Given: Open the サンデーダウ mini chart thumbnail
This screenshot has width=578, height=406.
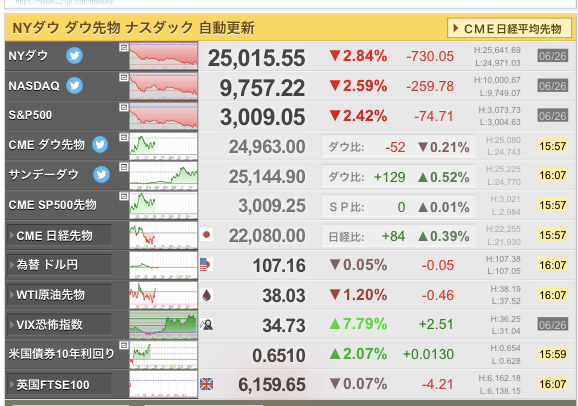Looking at the screenshot, I should click(163, 175).
